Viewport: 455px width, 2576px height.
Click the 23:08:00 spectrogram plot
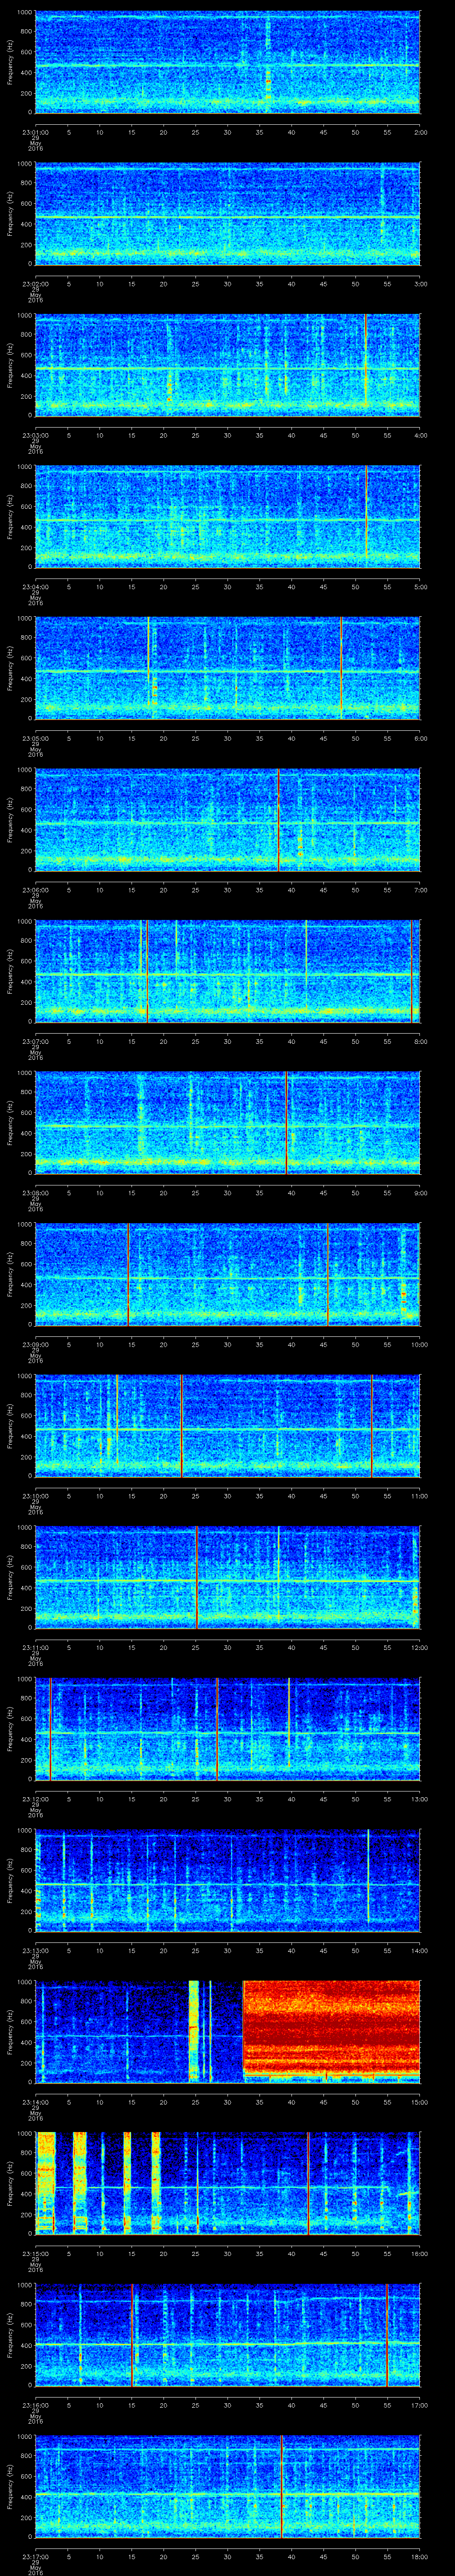click(228, 1123)
